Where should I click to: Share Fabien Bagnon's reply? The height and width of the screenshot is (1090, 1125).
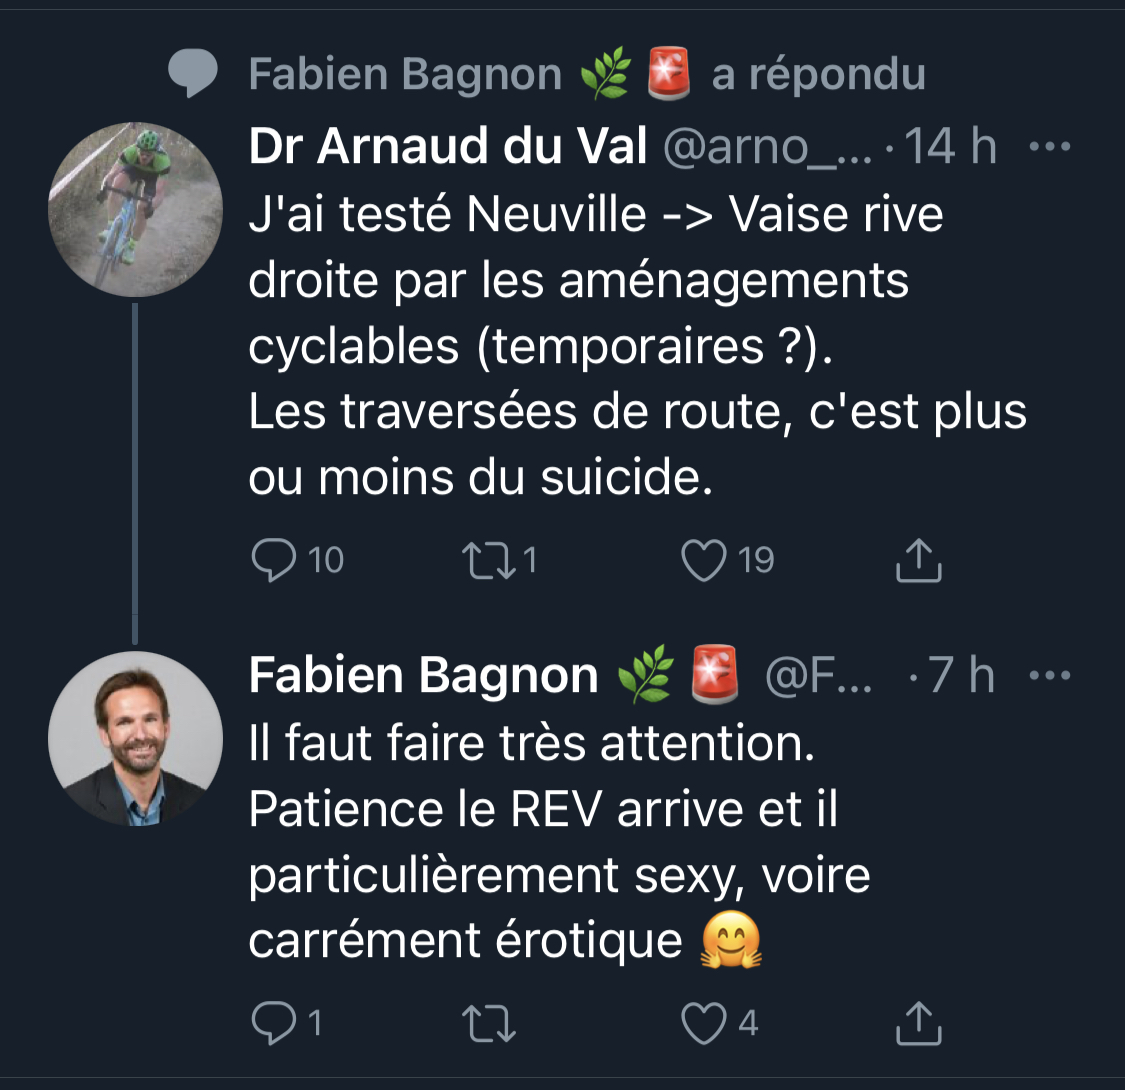coord(918,1023)
